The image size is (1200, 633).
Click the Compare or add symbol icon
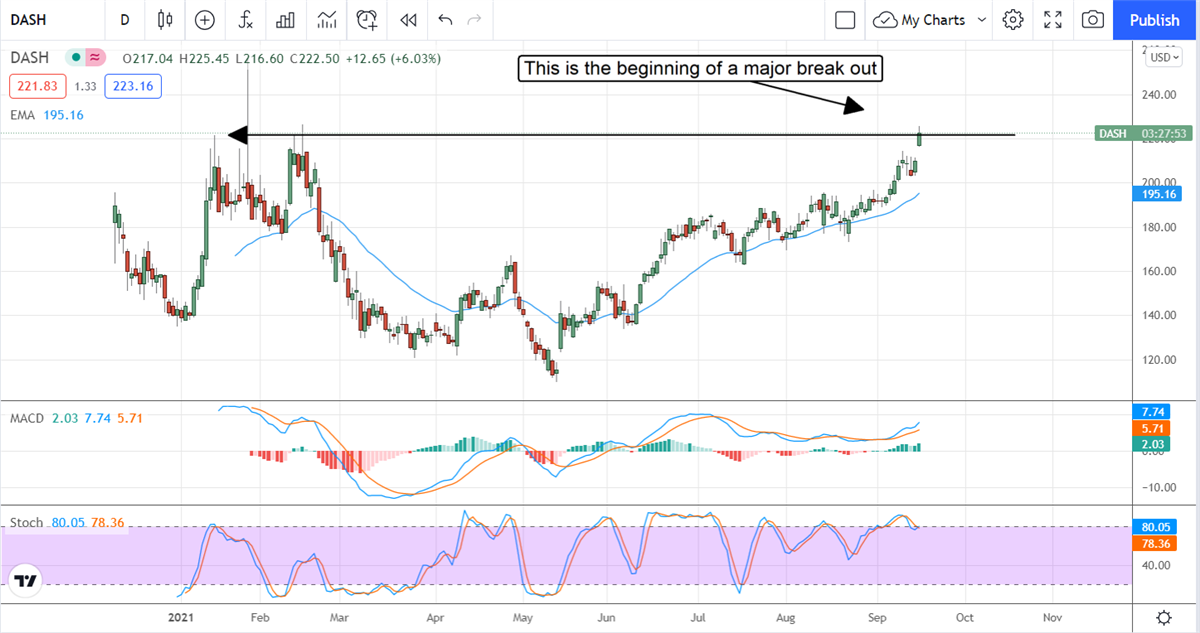coord(205,20)
